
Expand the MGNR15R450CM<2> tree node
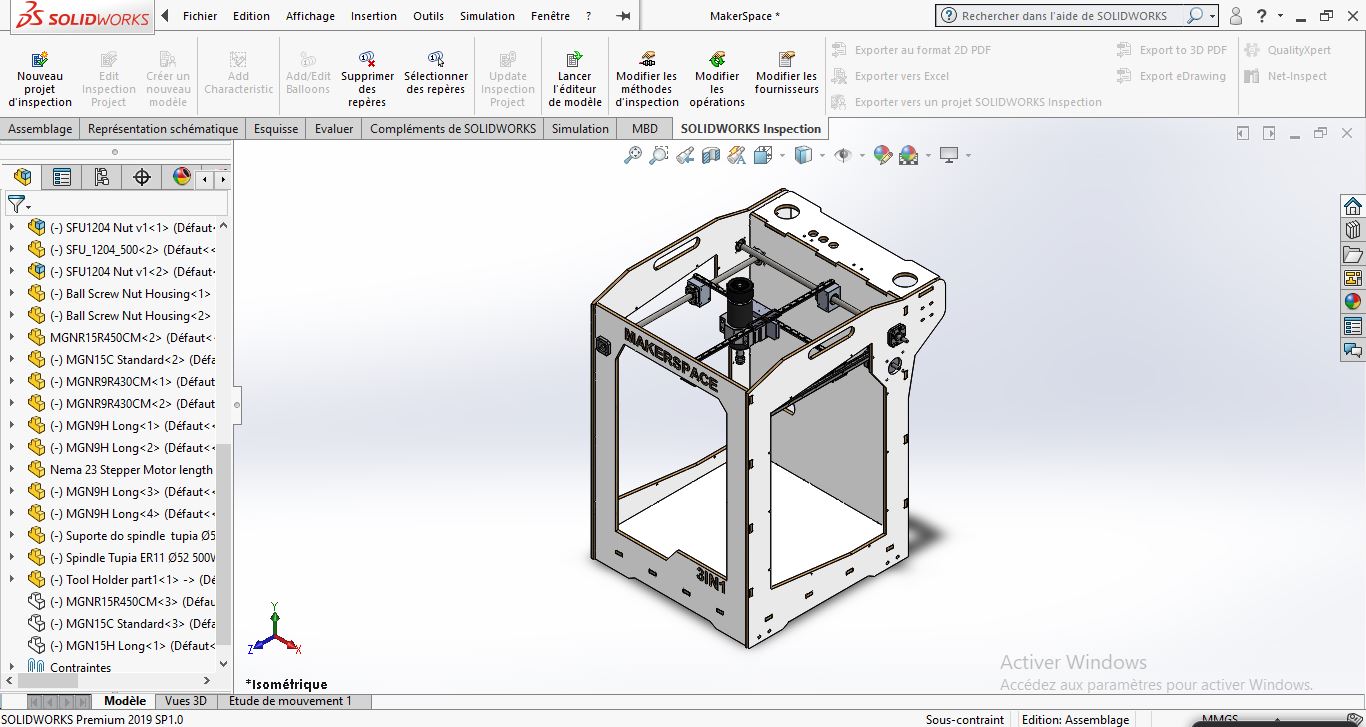12,337
